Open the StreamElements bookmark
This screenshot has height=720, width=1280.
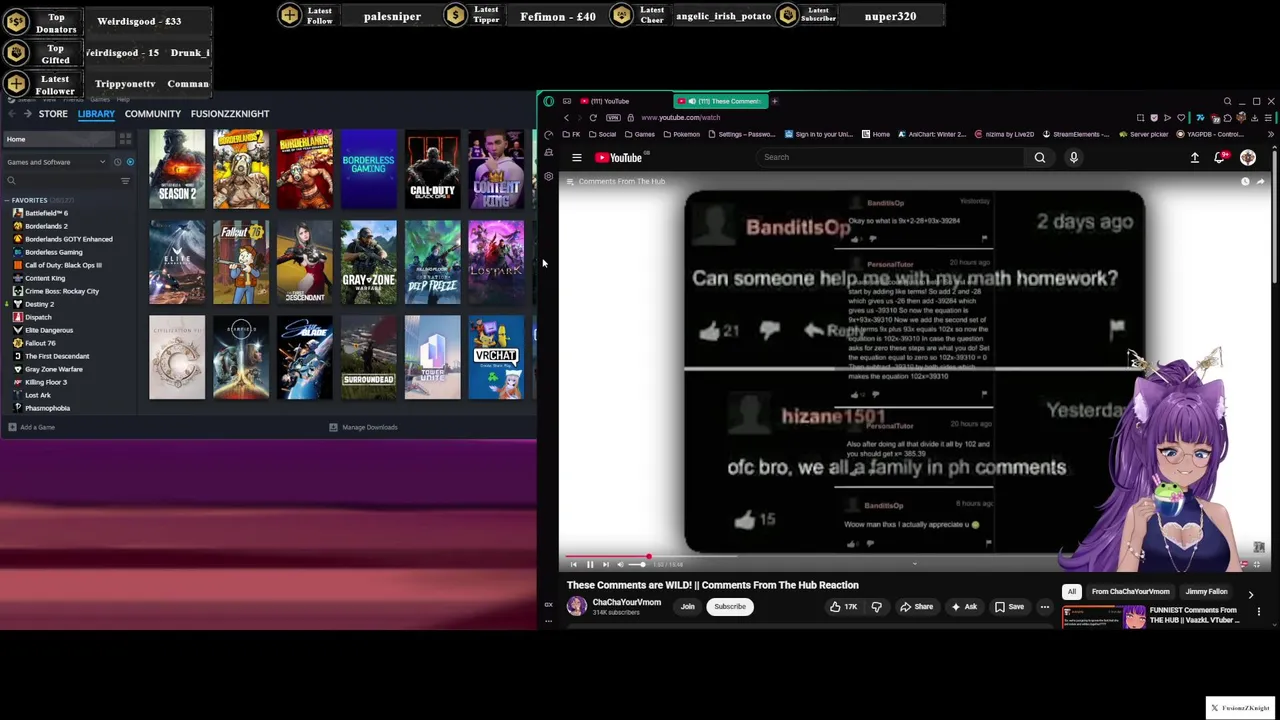coord(1076,134)
